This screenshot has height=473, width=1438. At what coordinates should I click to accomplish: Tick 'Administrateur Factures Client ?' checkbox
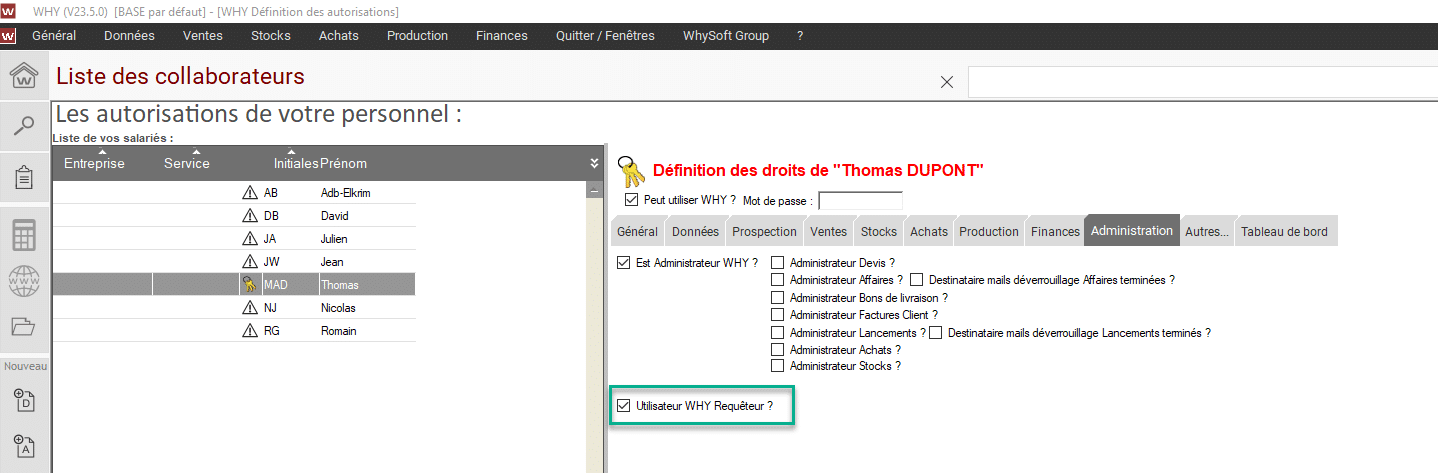[x=778, y=315]
